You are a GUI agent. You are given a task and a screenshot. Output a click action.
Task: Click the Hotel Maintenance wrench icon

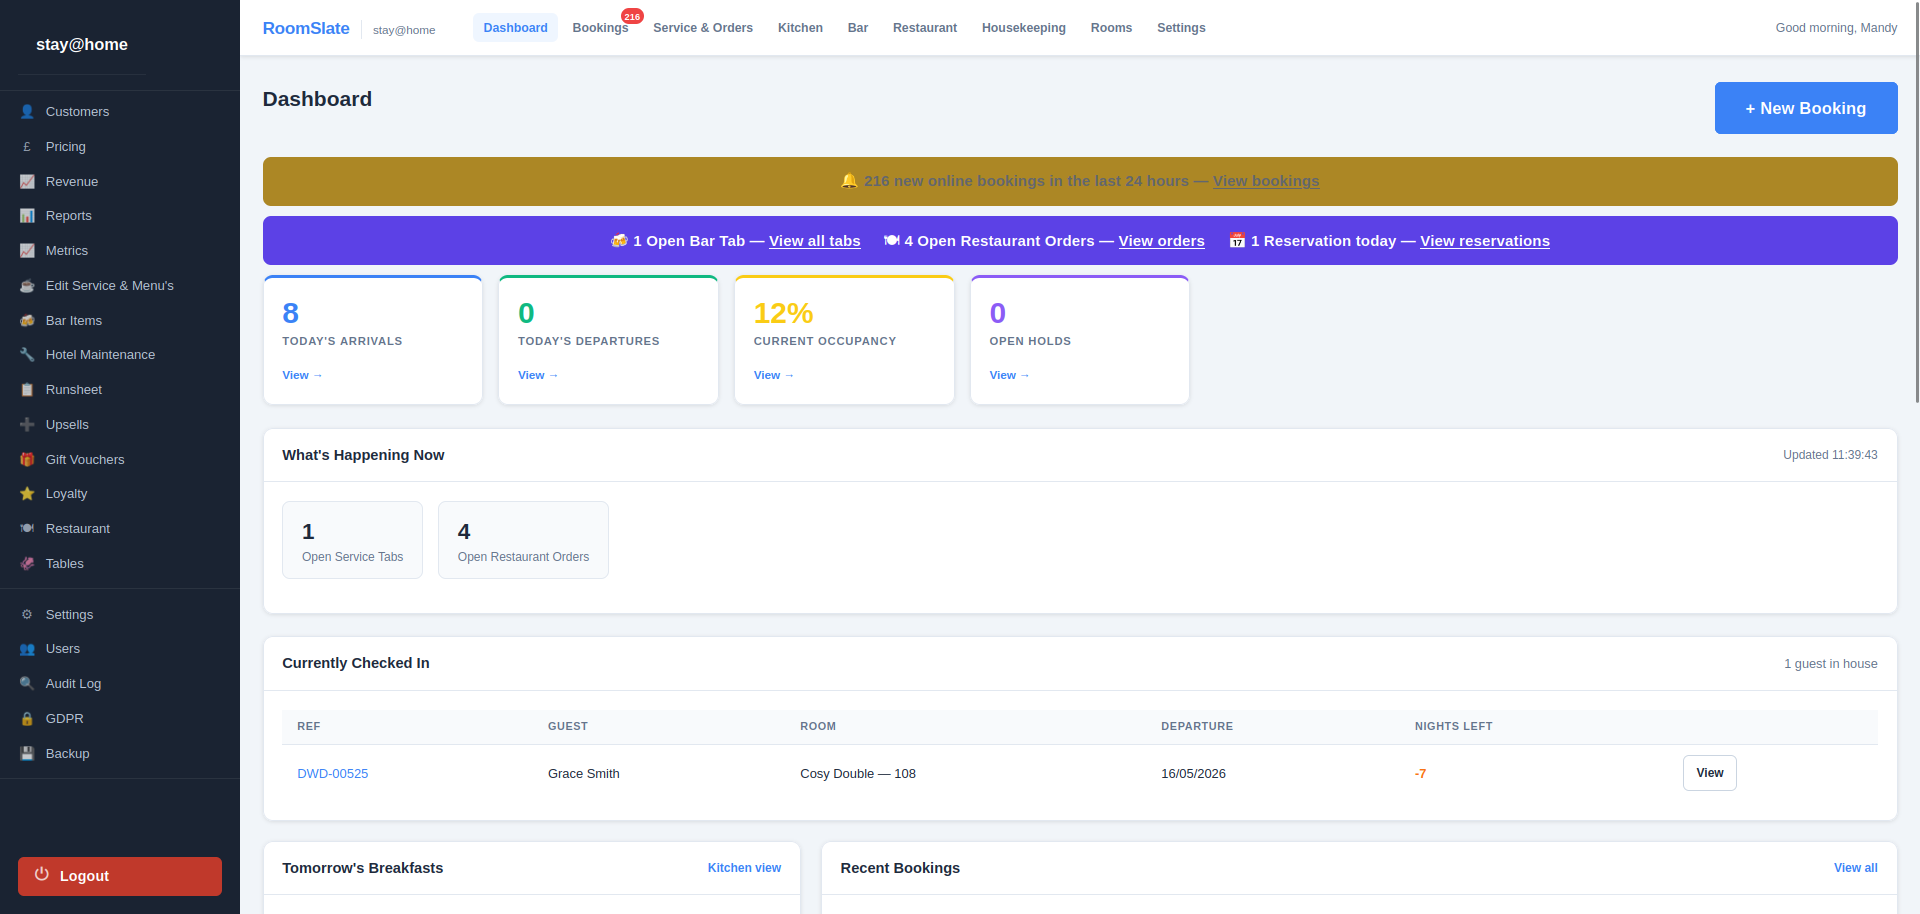[27, 355]
